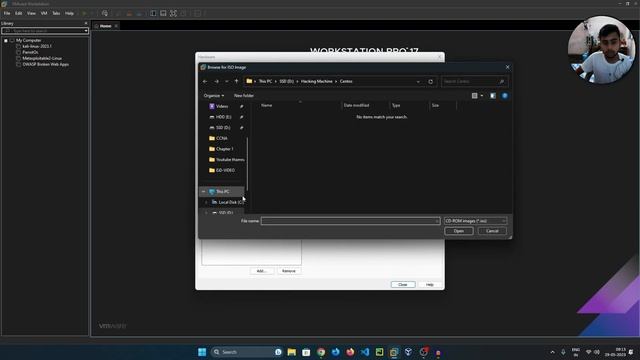Image resolution: width=640 pixels, height=360 pixels.
Task: Click Close in Hardware dialog
Action: (403, 284)
